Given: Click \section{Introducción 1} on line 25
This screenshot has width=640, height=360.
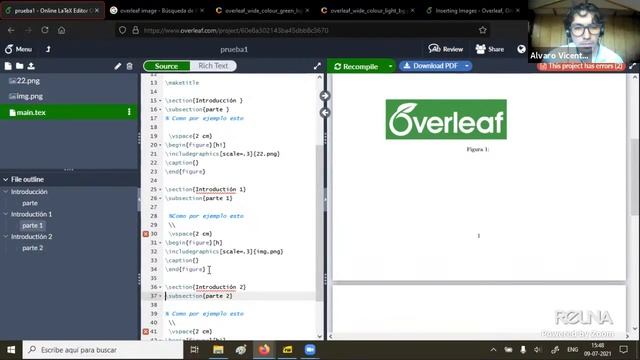Looking at the screenshot, I should pos(206,190).
